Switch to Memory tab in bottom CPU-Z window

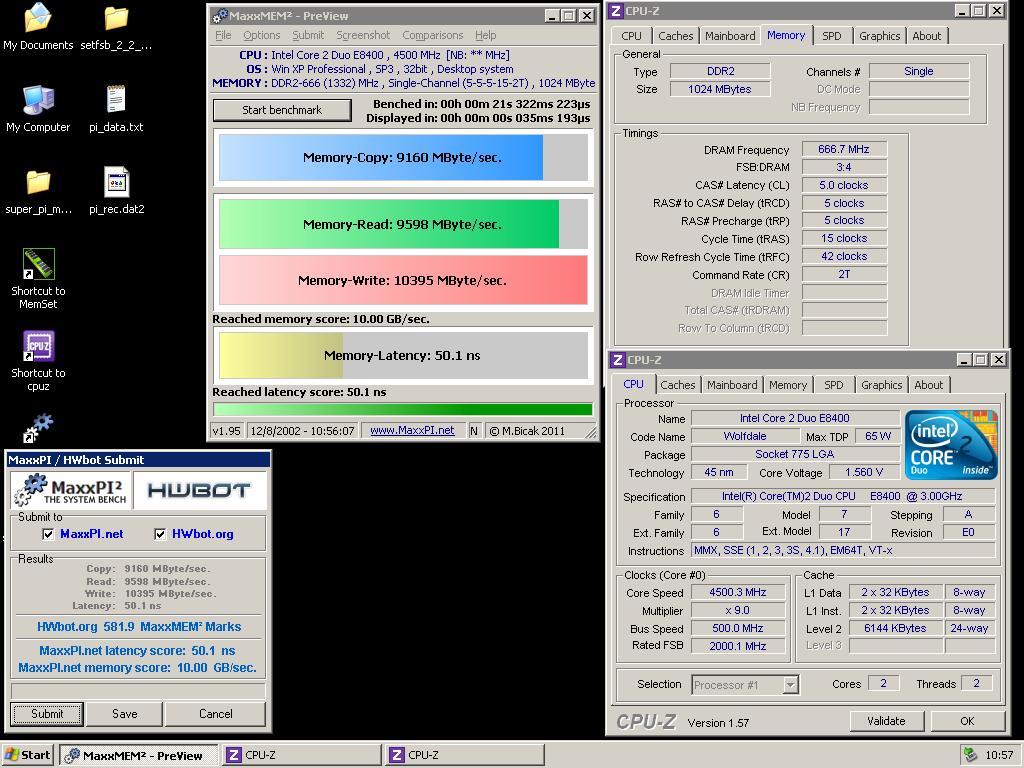click(x=788, y=385)
